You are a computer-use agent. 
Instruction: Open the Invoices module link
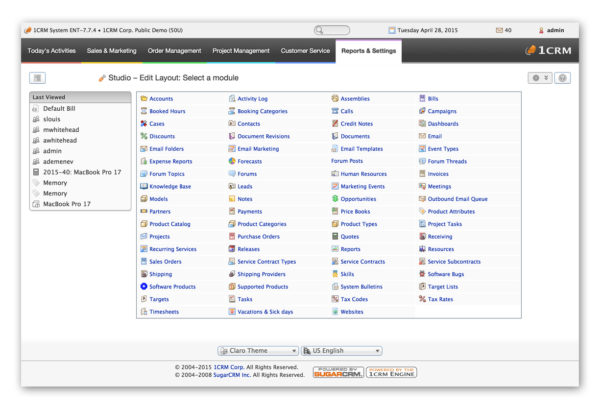438,174
